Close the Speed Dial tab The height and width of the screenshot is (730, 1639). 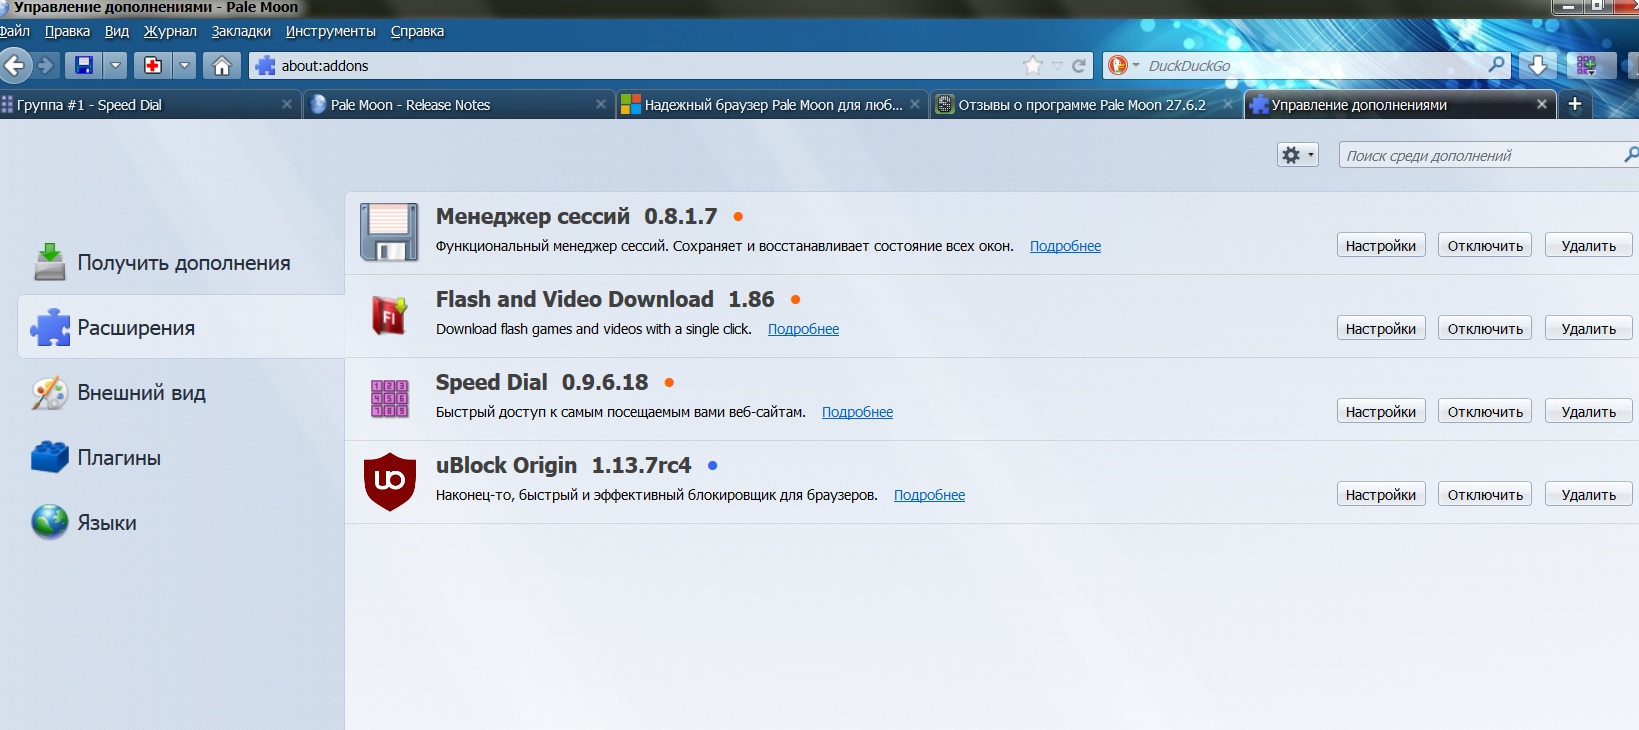tap(287, 104)
